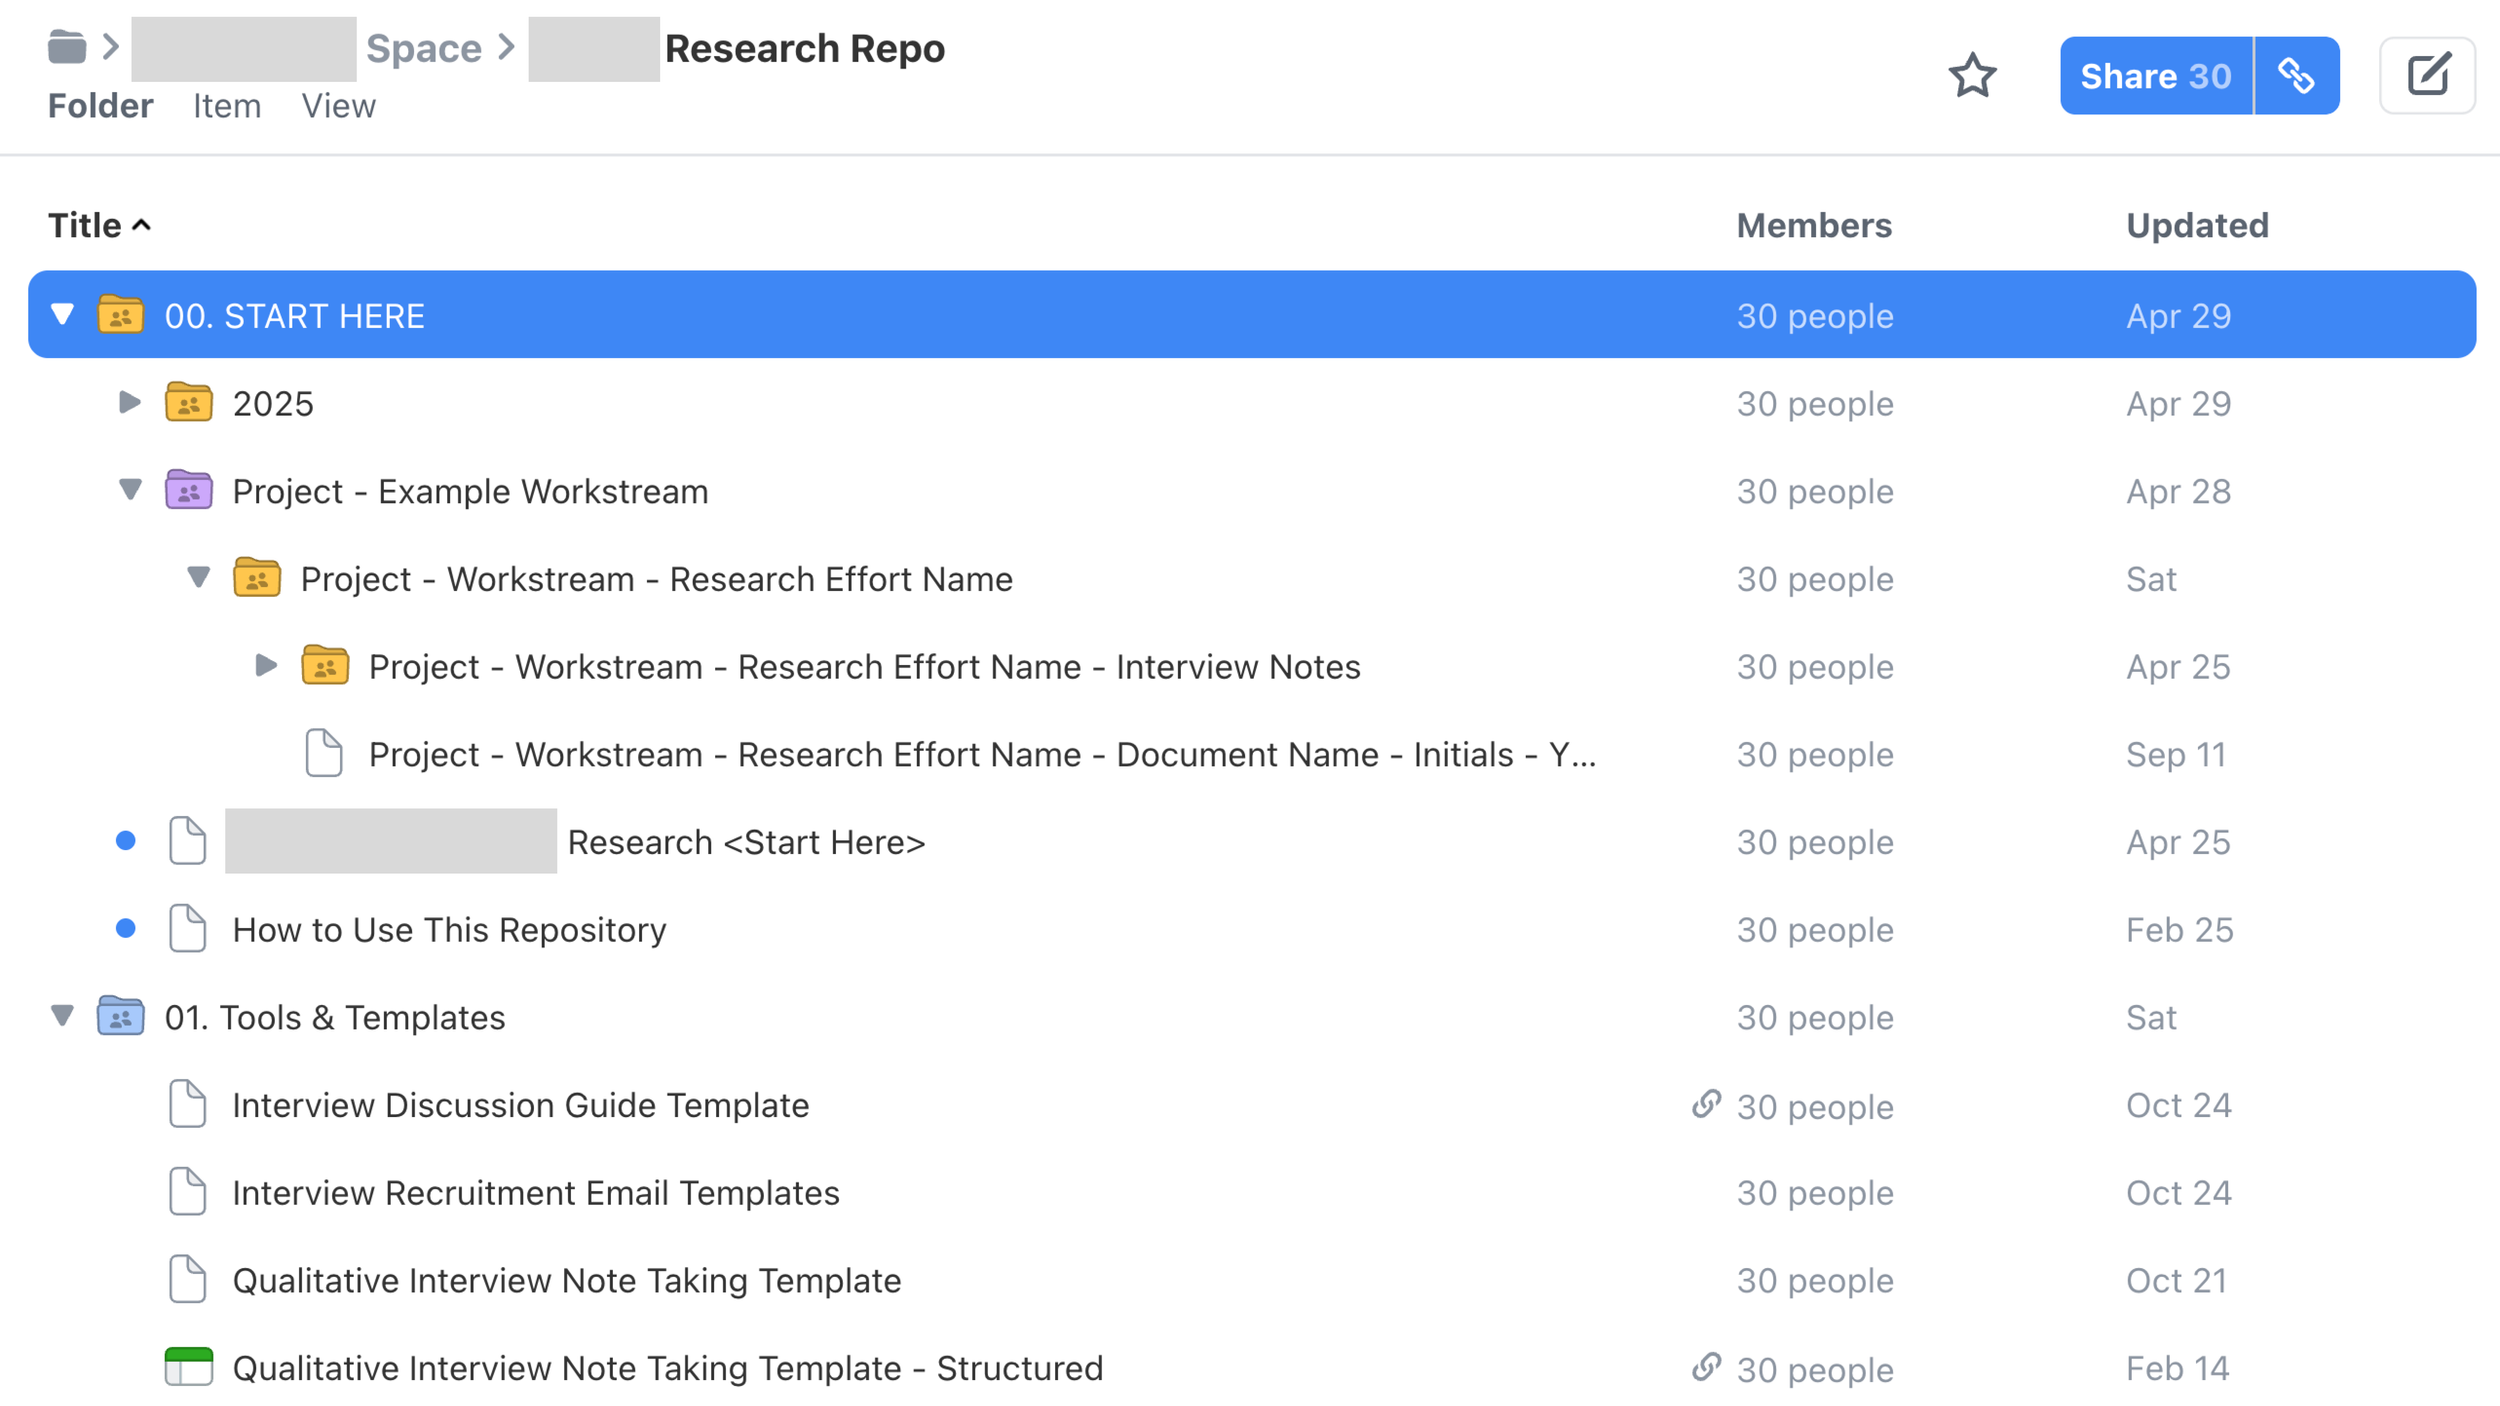The width and height of the screenshot is (2500, 1406).
Task: Collapse the 01. Tools & Templates folder
Action: click(63, 1017)
